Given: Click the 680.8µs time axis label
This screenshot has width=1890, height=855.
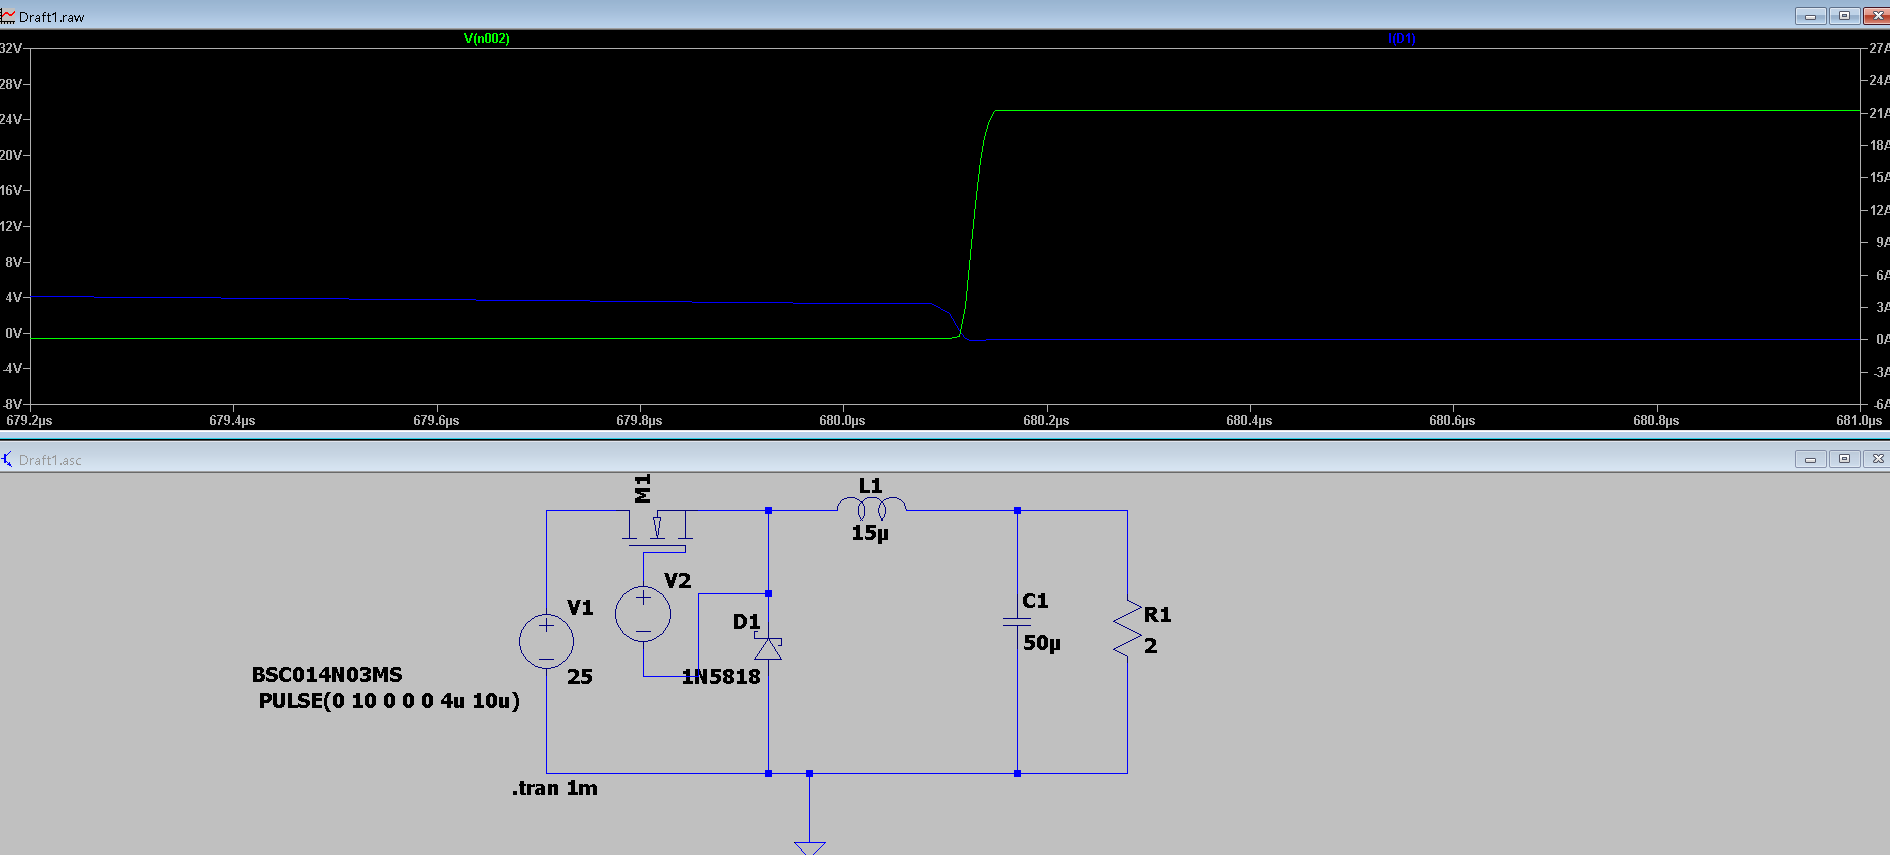Looking at the screenshot, I should (1656, 421).
